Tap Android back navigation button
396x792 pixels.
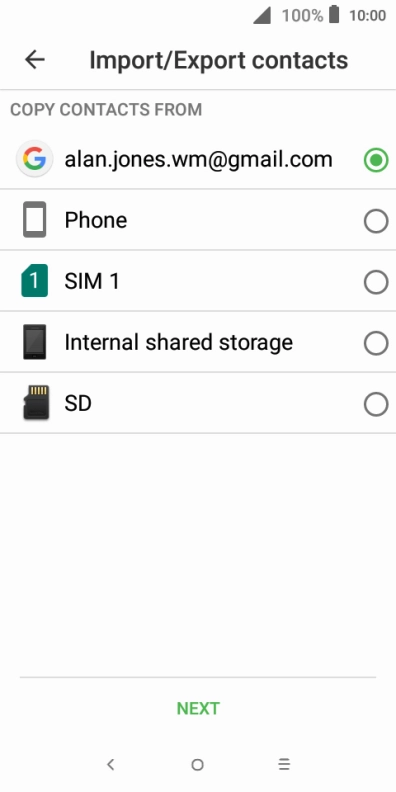(x=111, y=764)
